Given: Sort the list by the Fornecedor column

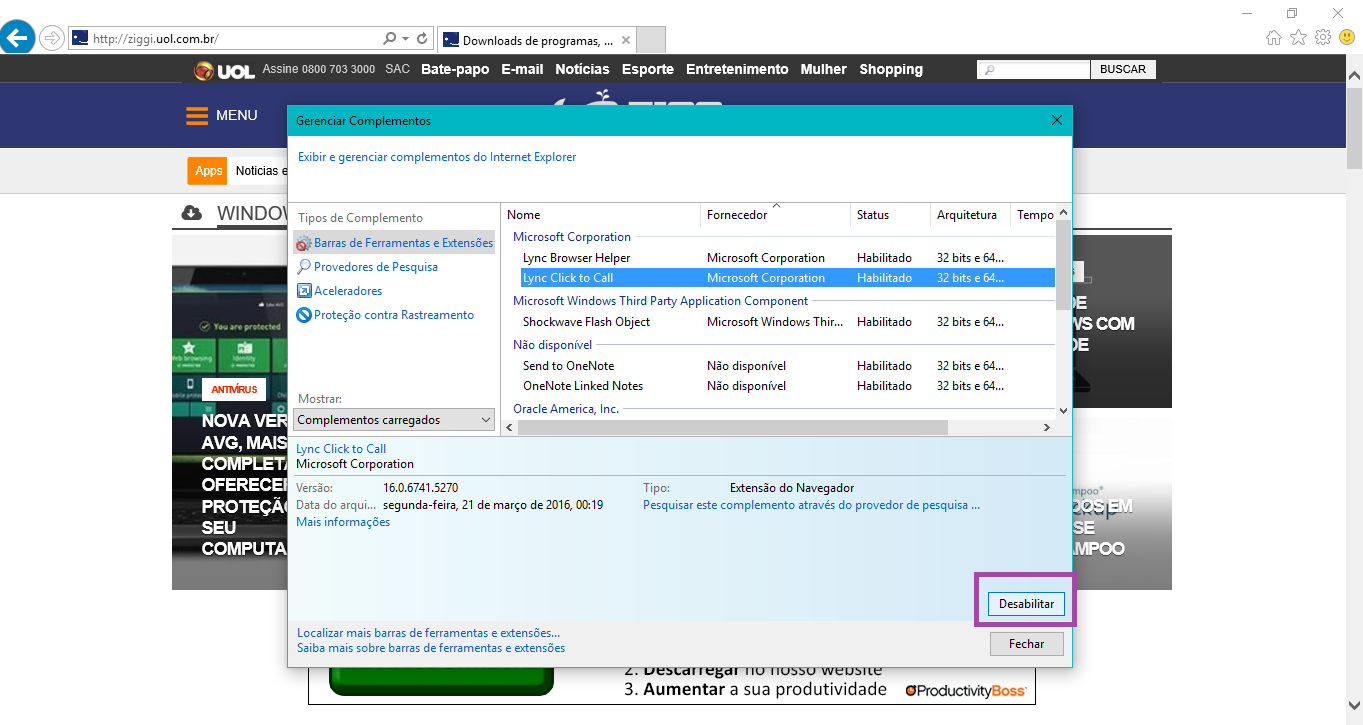Looking at the screenshot, I should tap(775, 215).
